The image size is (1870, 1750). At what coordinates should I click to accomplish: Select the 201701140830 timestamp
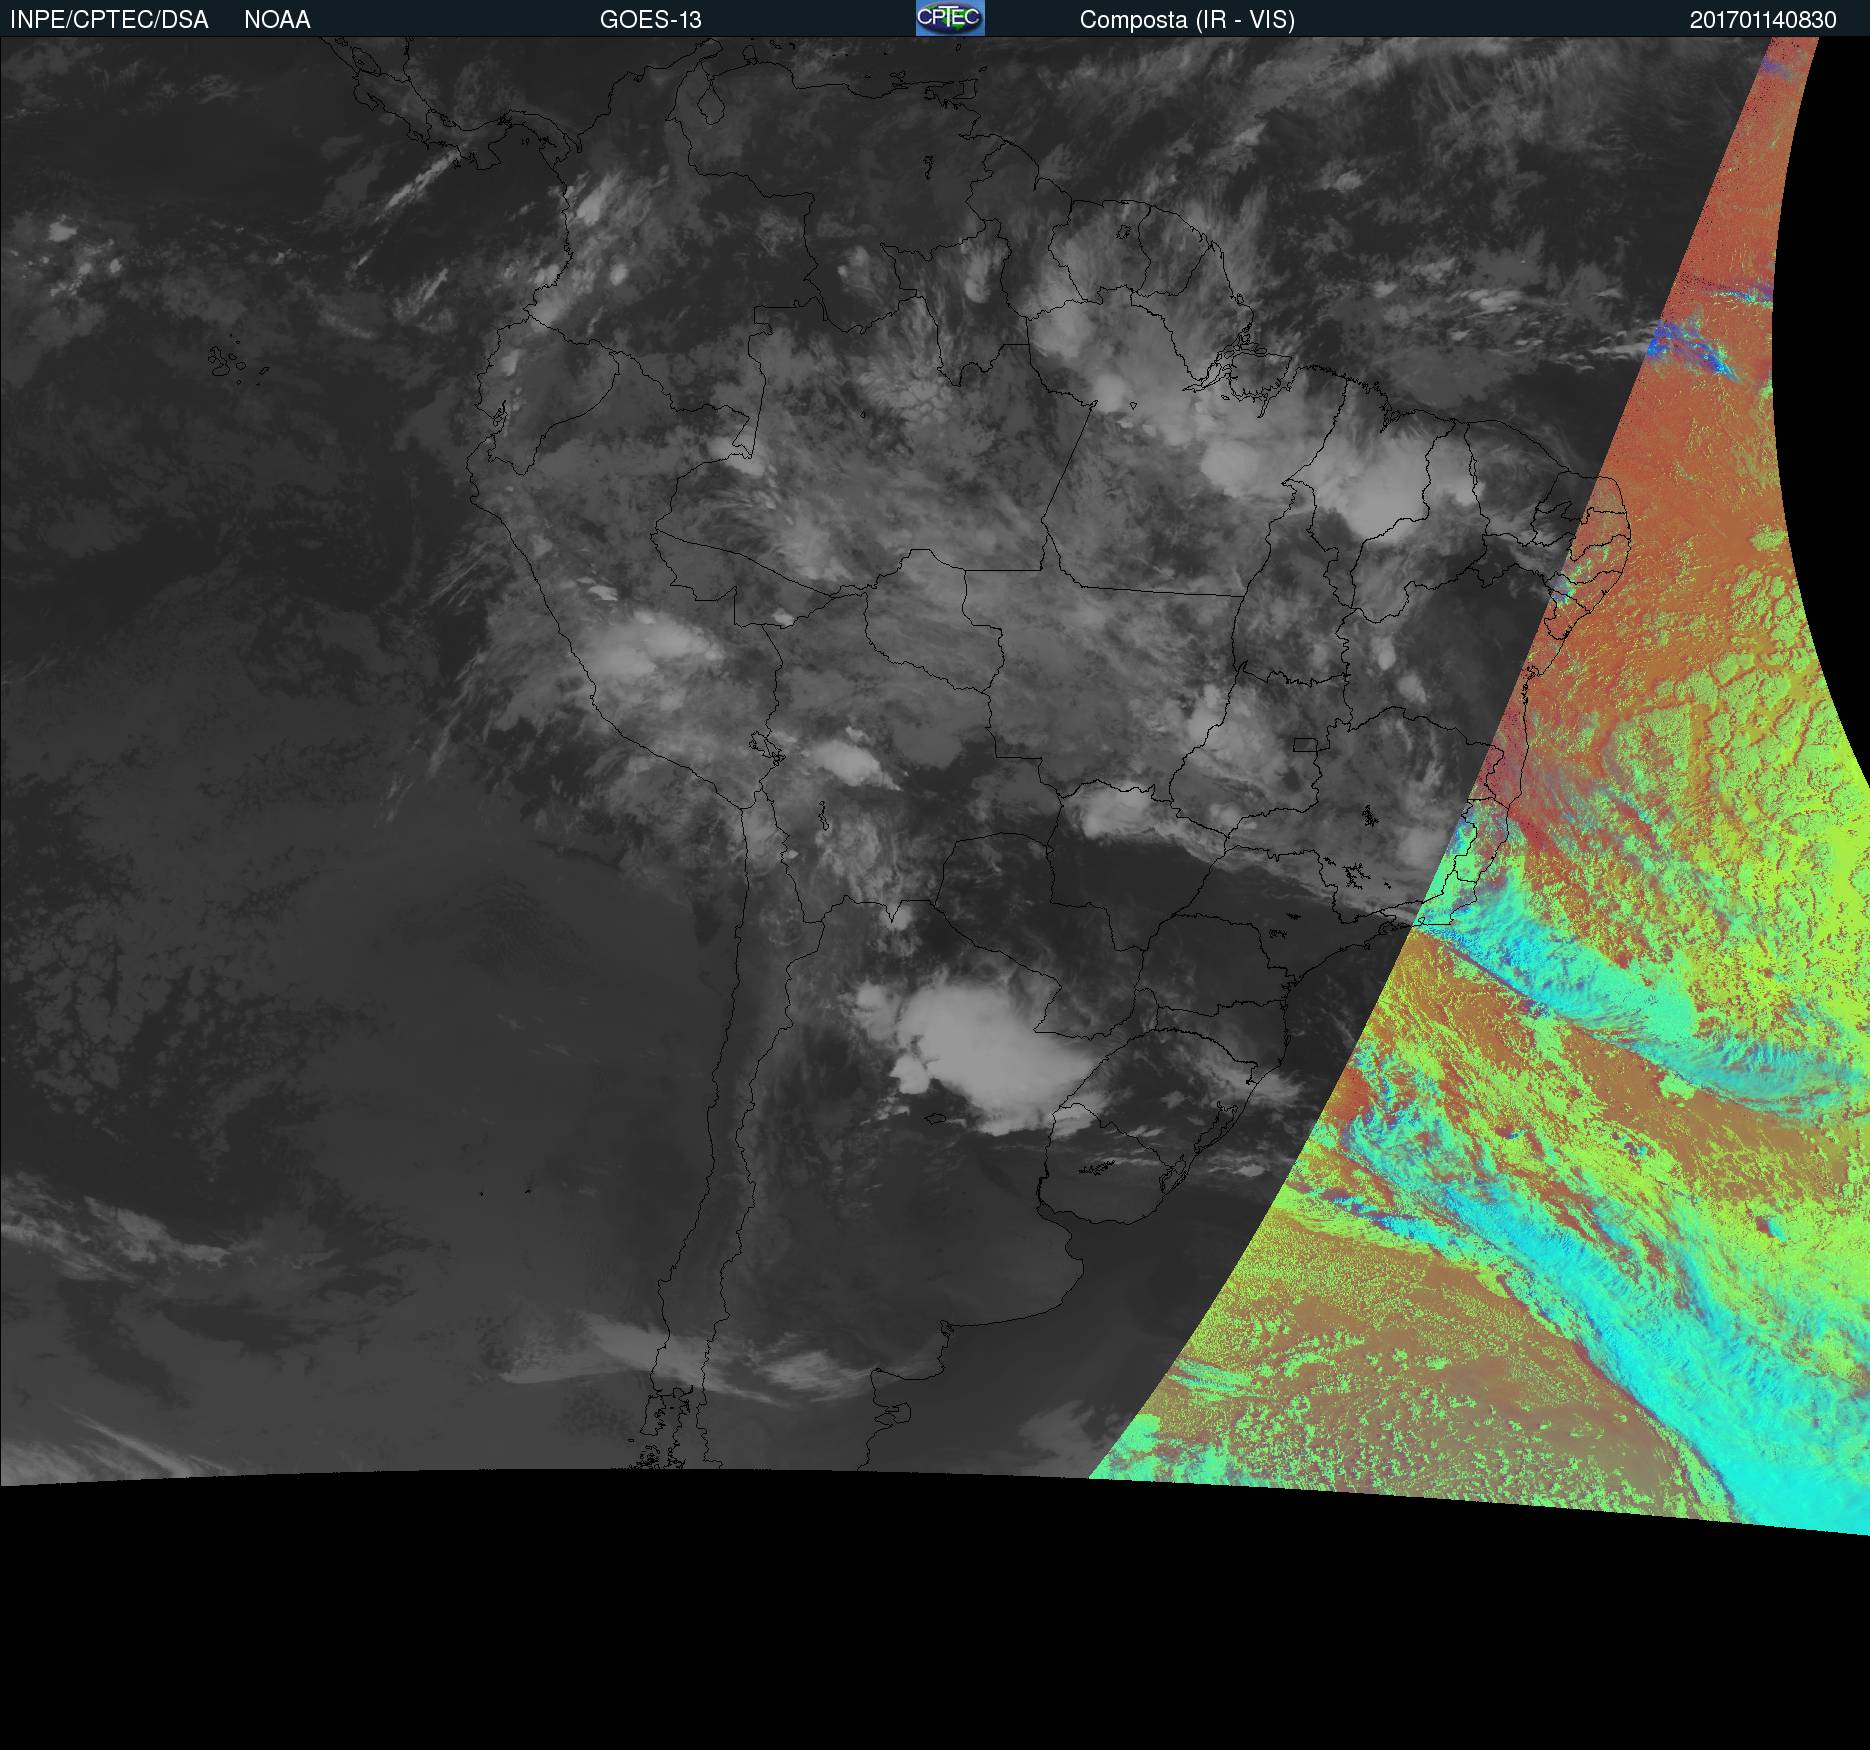click(x=1763, y=20)
